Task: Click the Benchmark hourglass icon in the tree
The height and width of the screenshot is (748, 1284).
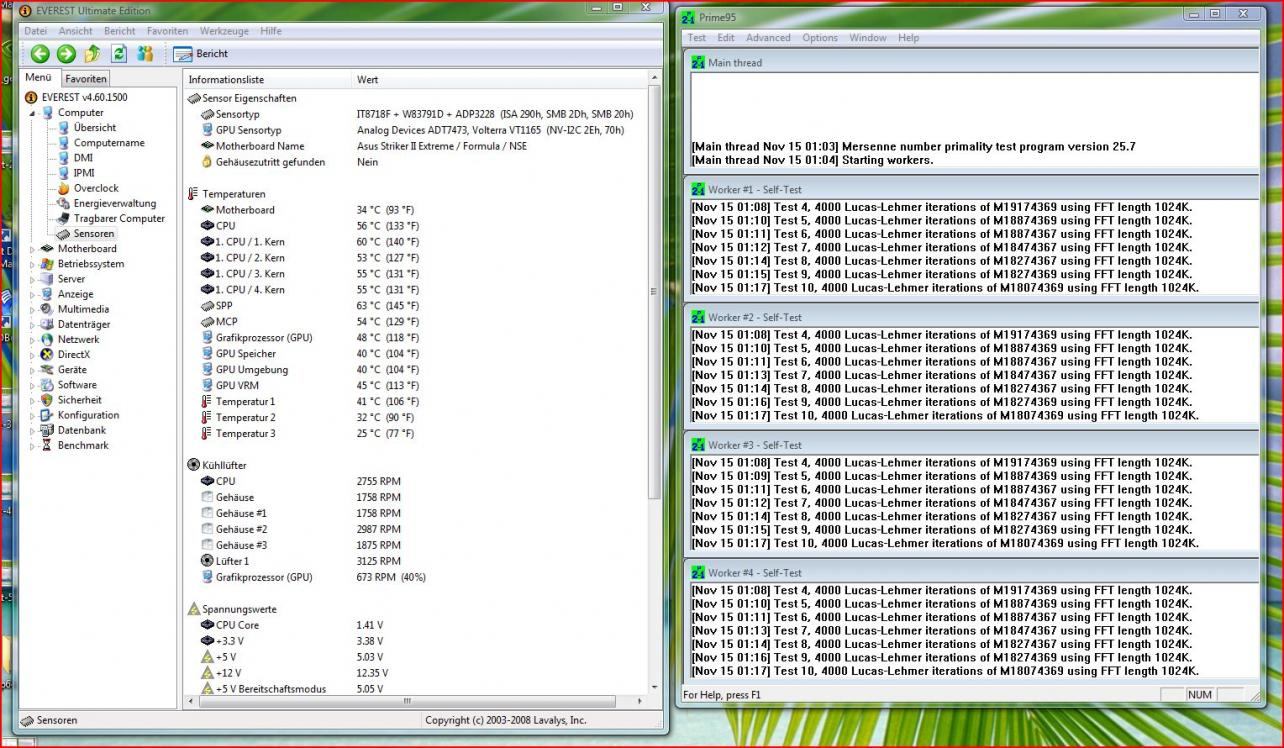Action: (x=47, y=445)
